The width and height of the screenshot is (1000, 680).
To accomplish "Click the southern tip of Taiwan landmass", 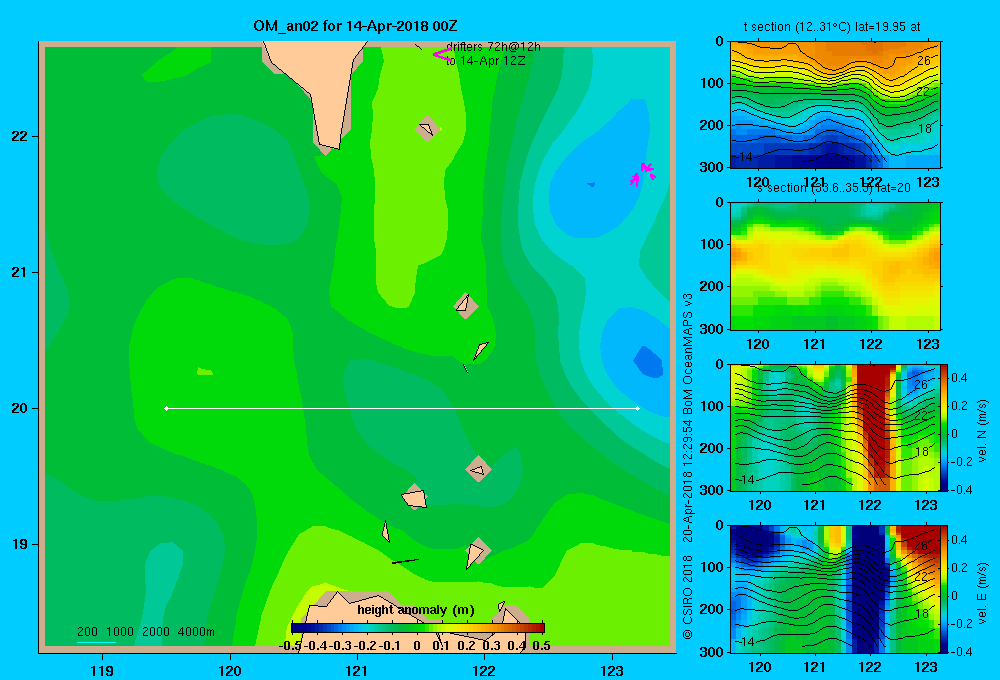I will coord(327,145).
